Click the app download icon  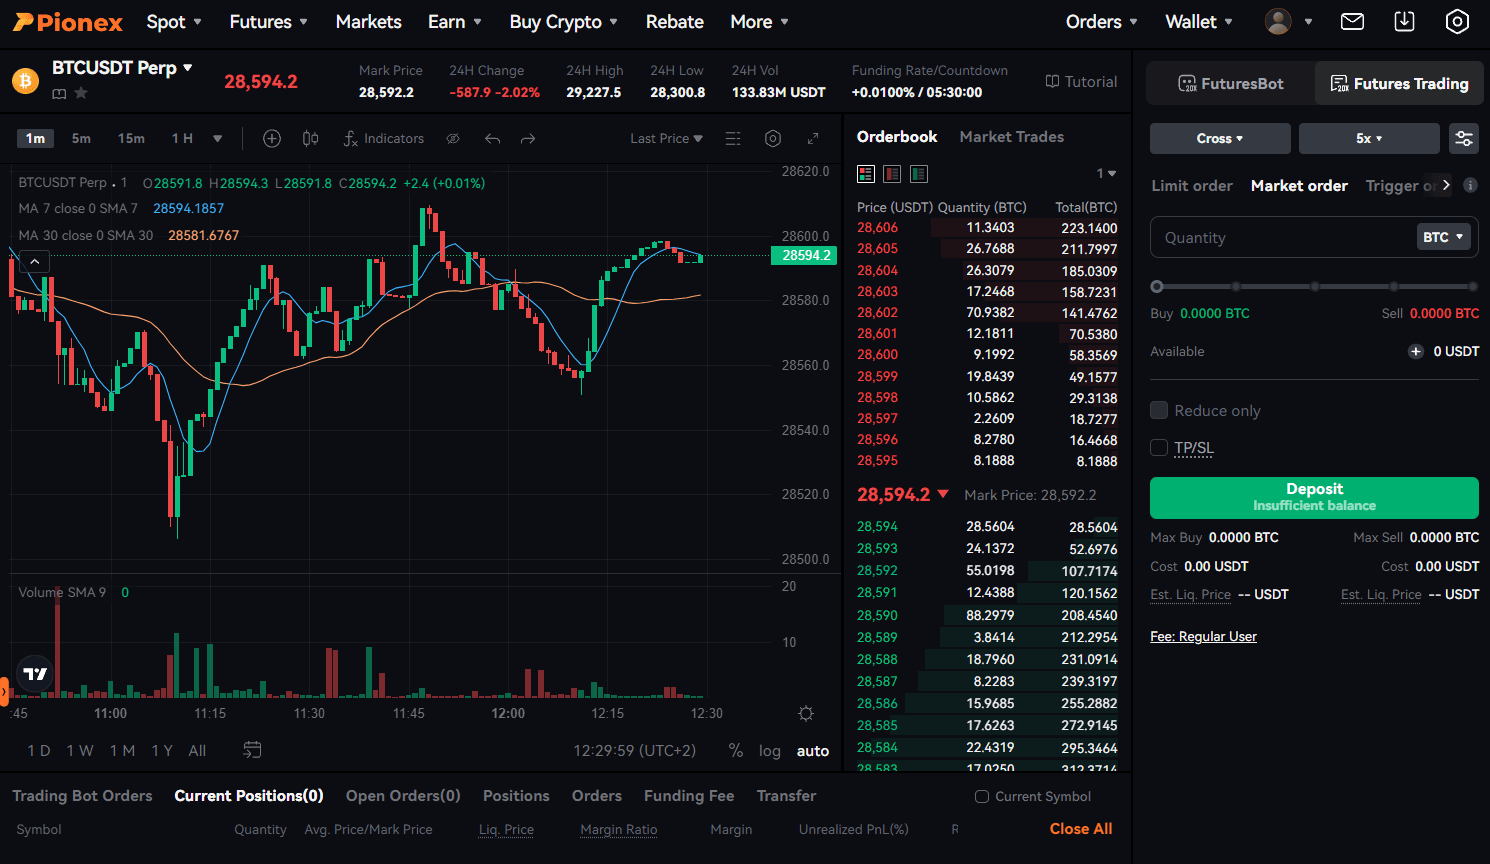1405,22
